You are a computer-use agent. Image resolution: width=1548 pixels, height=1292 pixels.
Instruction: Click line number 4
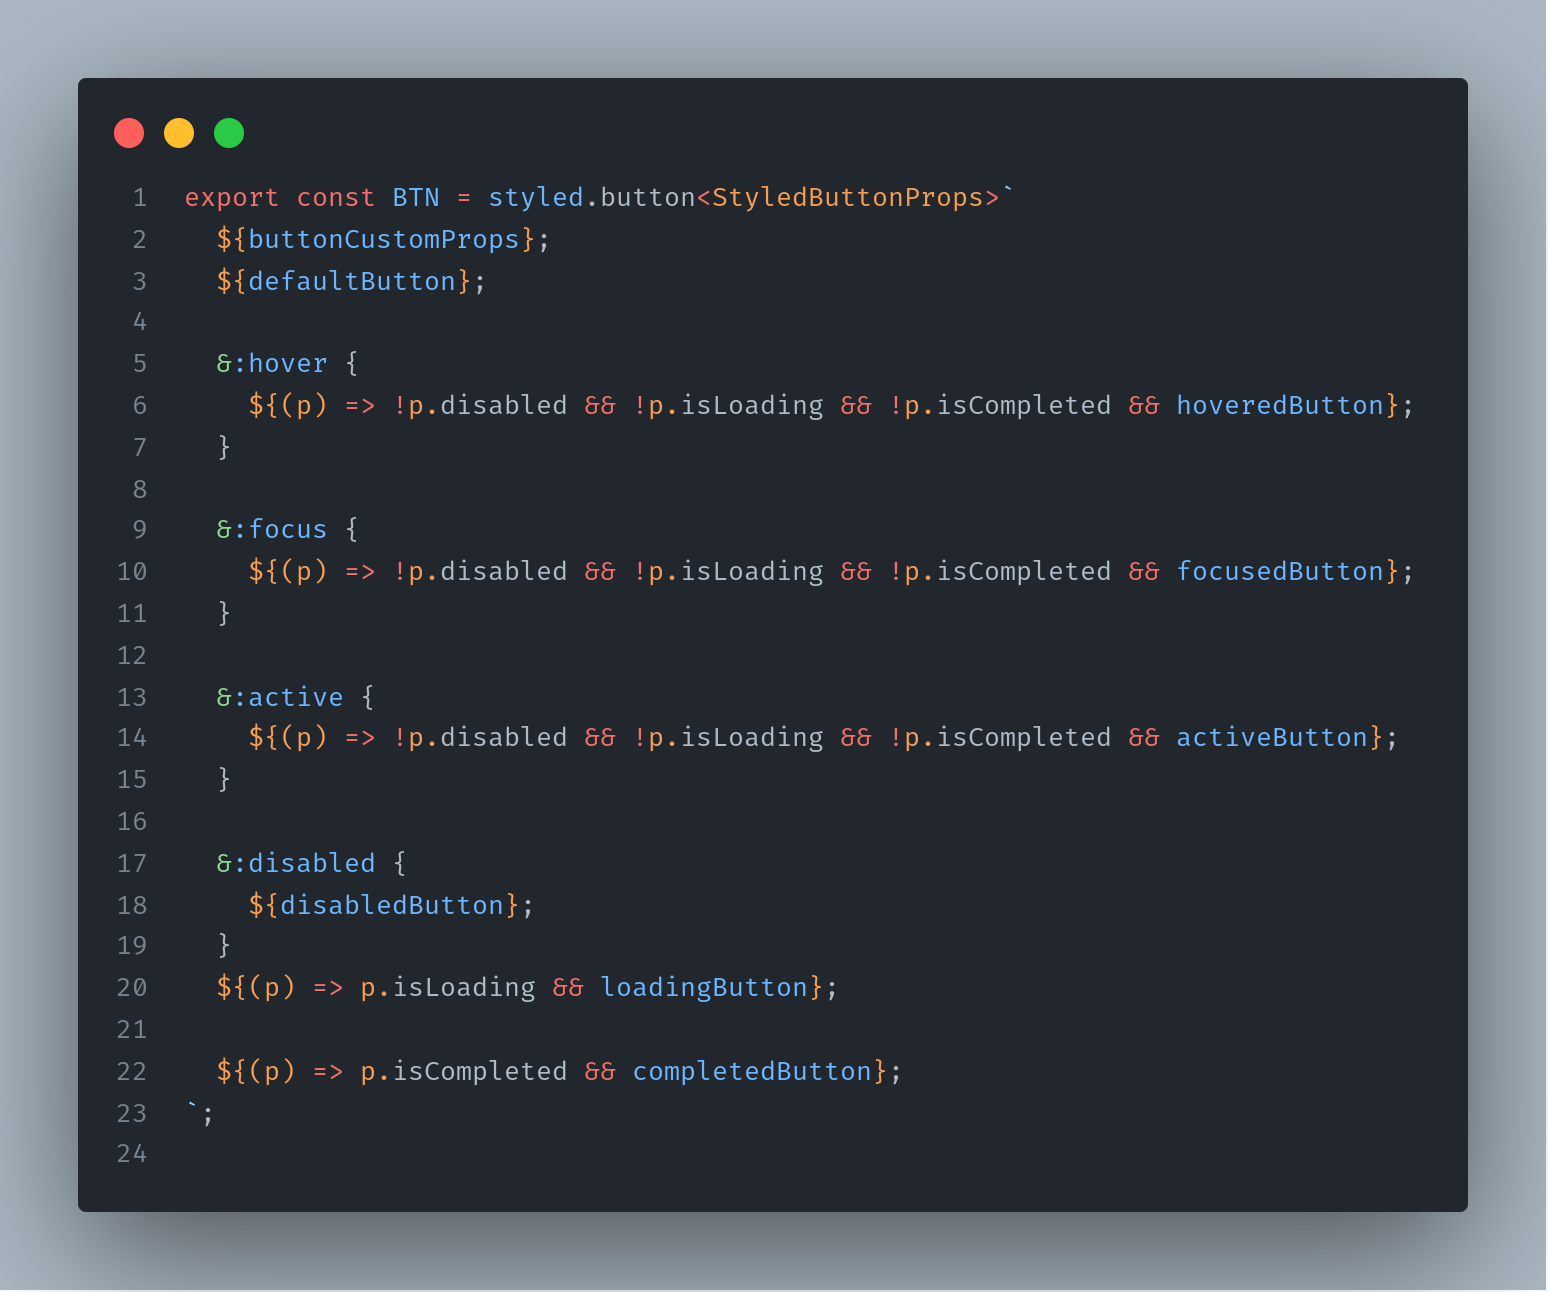coord(140,322)
